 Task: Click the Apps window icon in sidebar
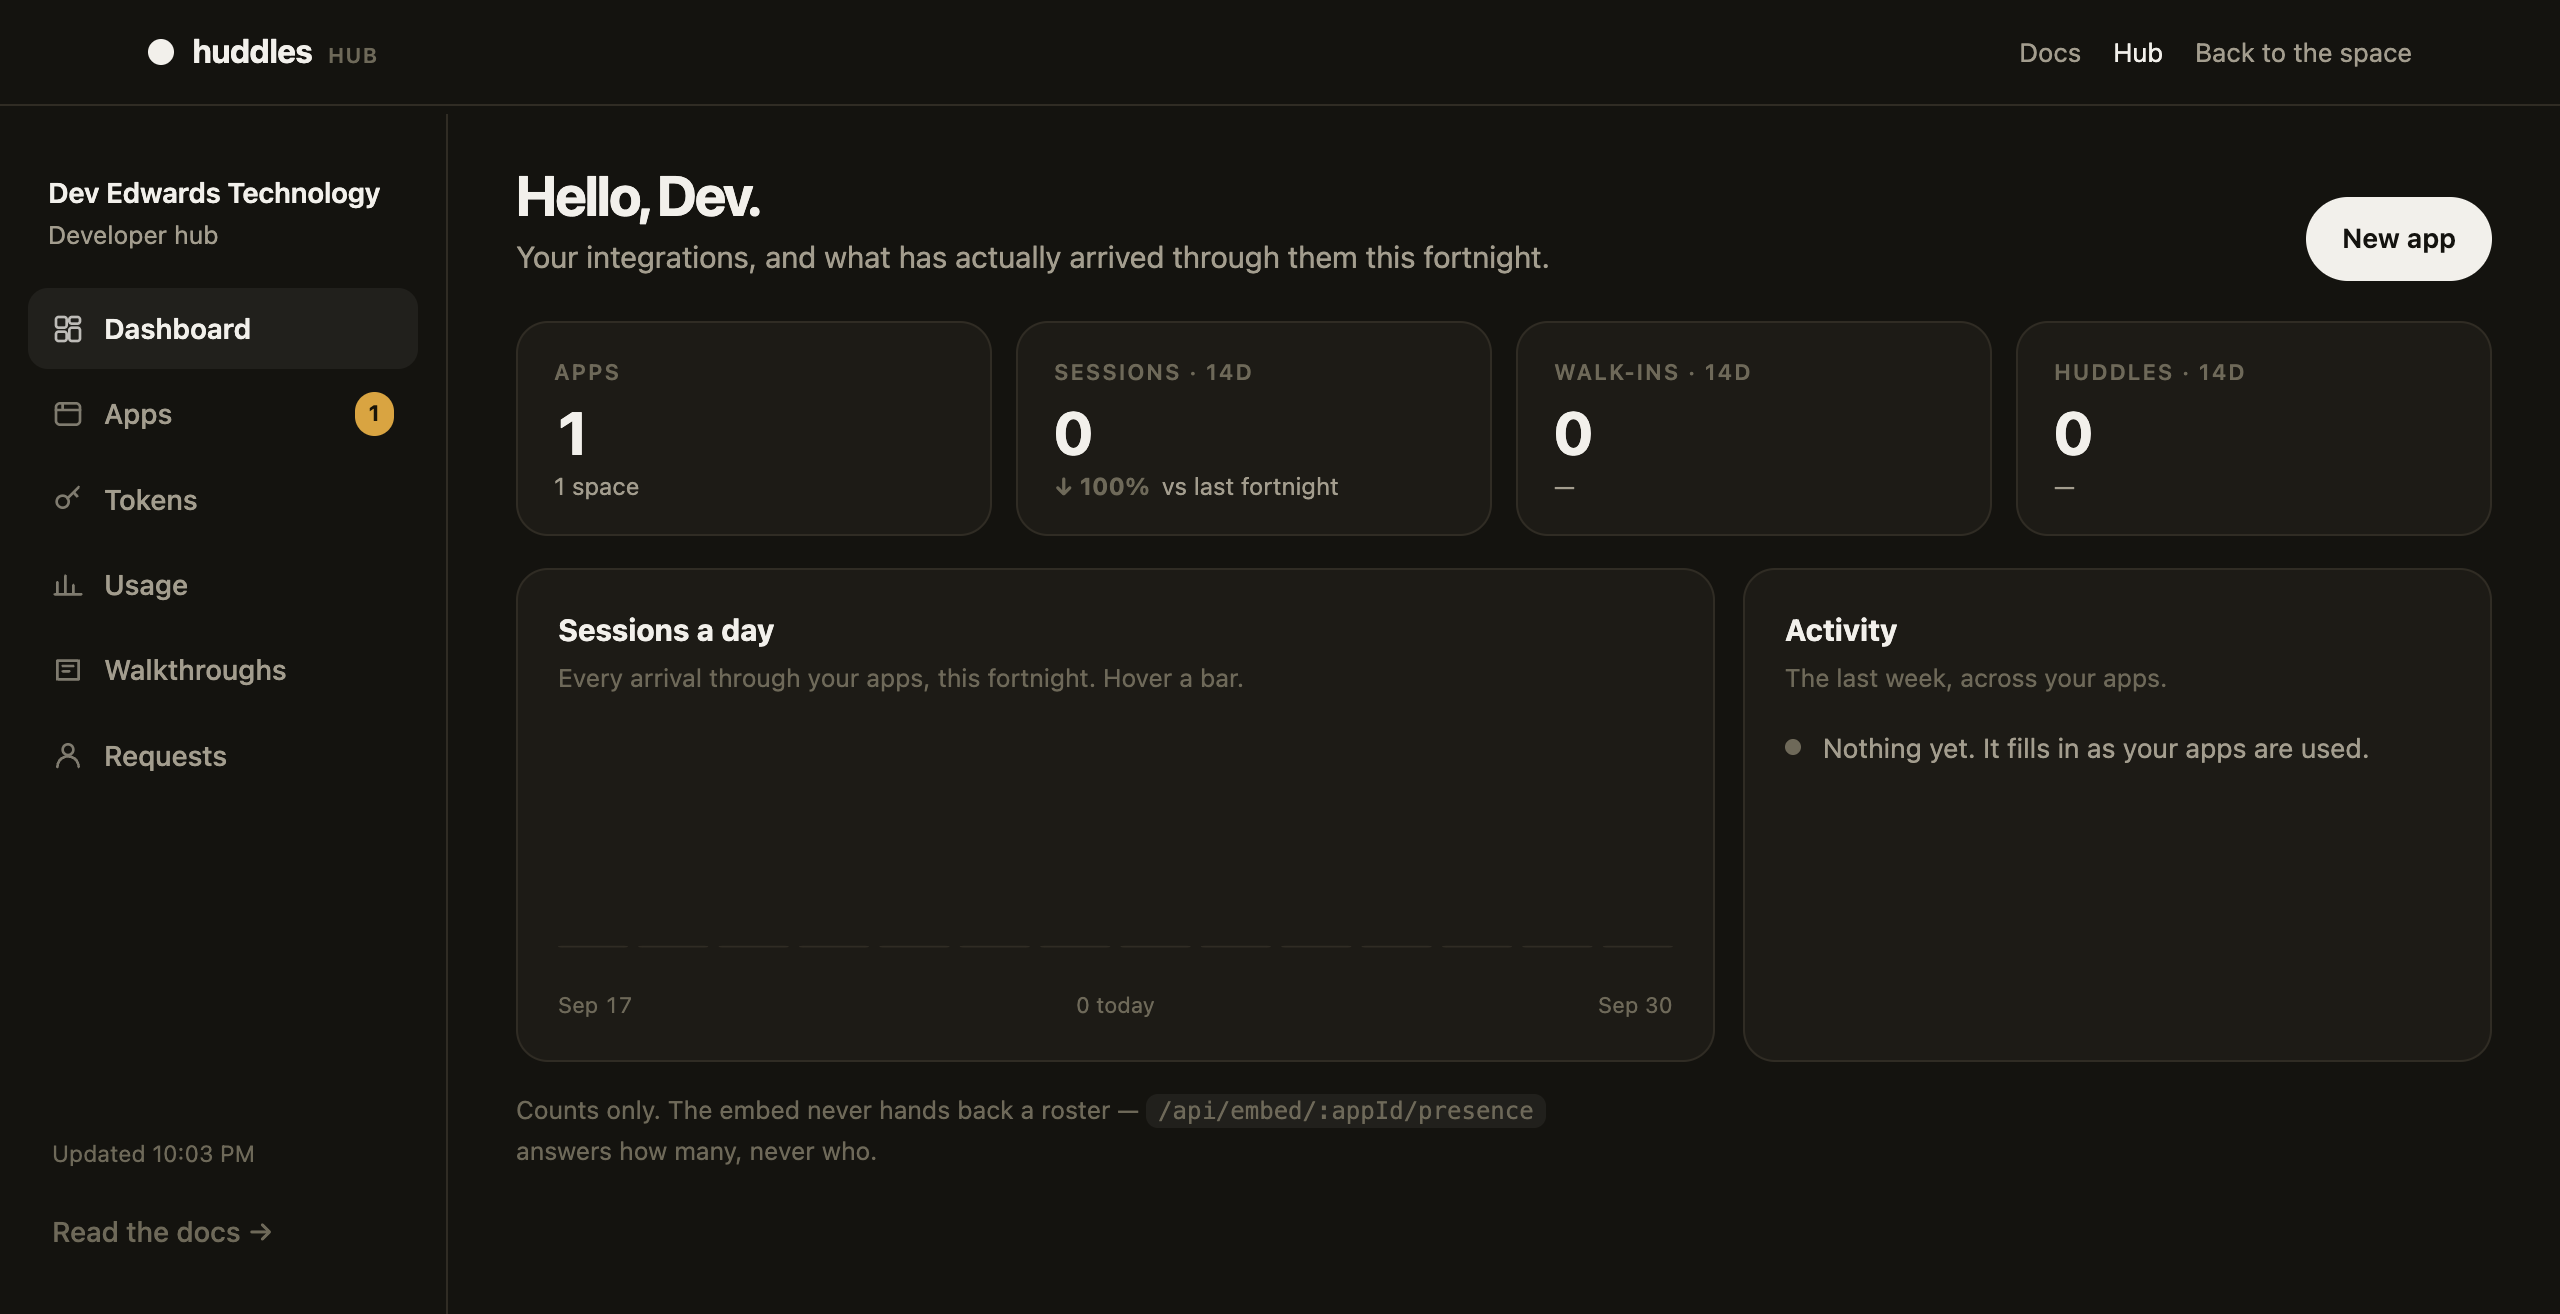(68, 414)
